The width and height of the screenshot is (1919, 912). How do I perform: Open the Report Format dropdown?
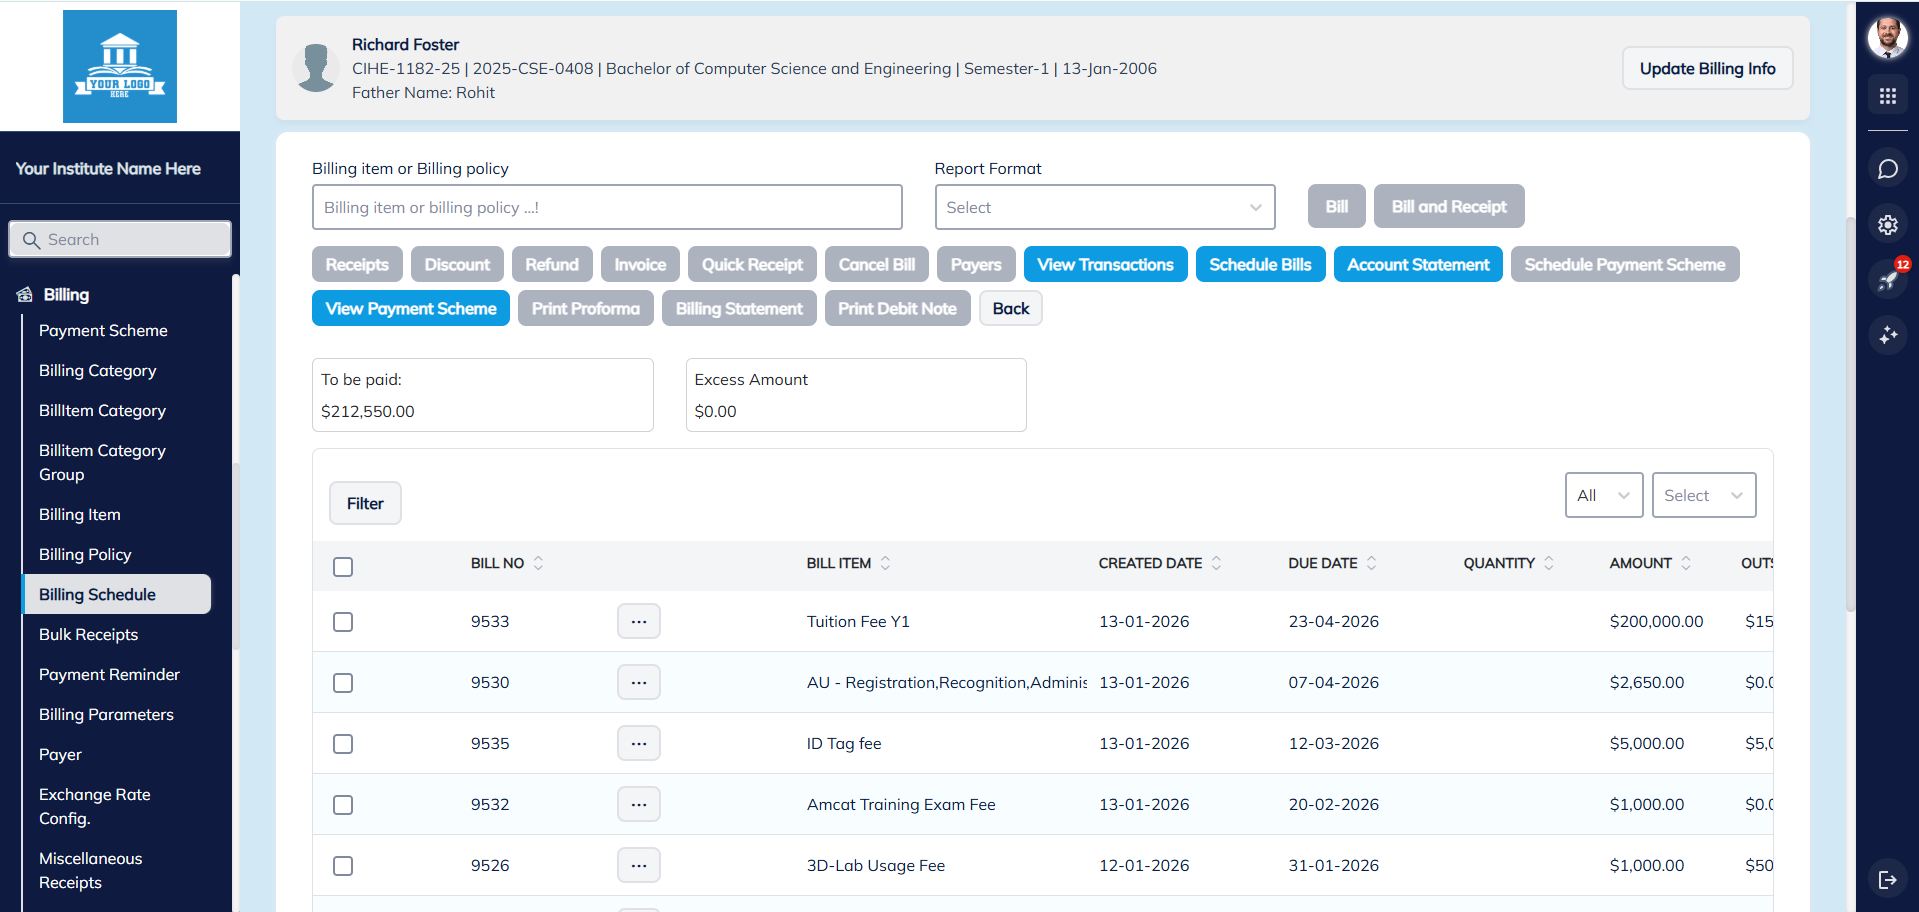1104,207
